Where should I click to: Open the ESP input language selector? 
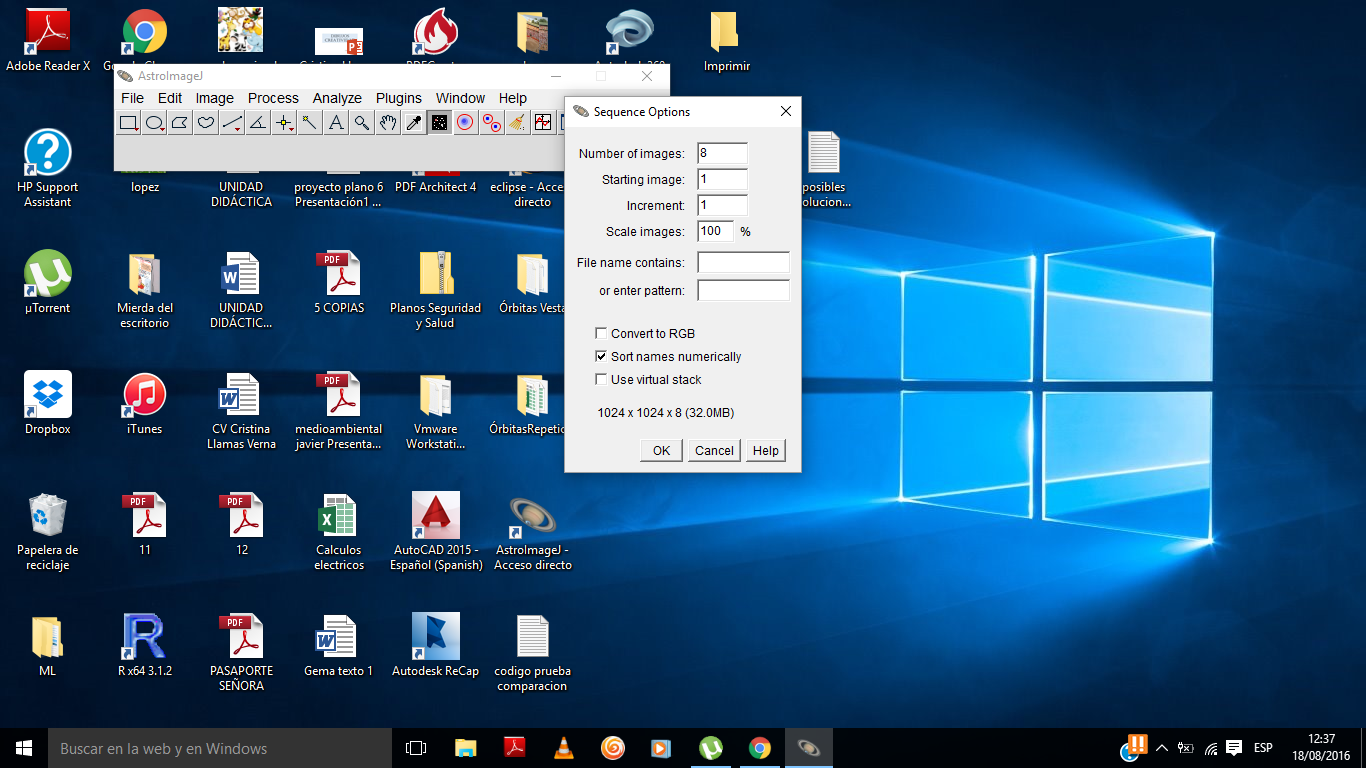coord(1263,748)
